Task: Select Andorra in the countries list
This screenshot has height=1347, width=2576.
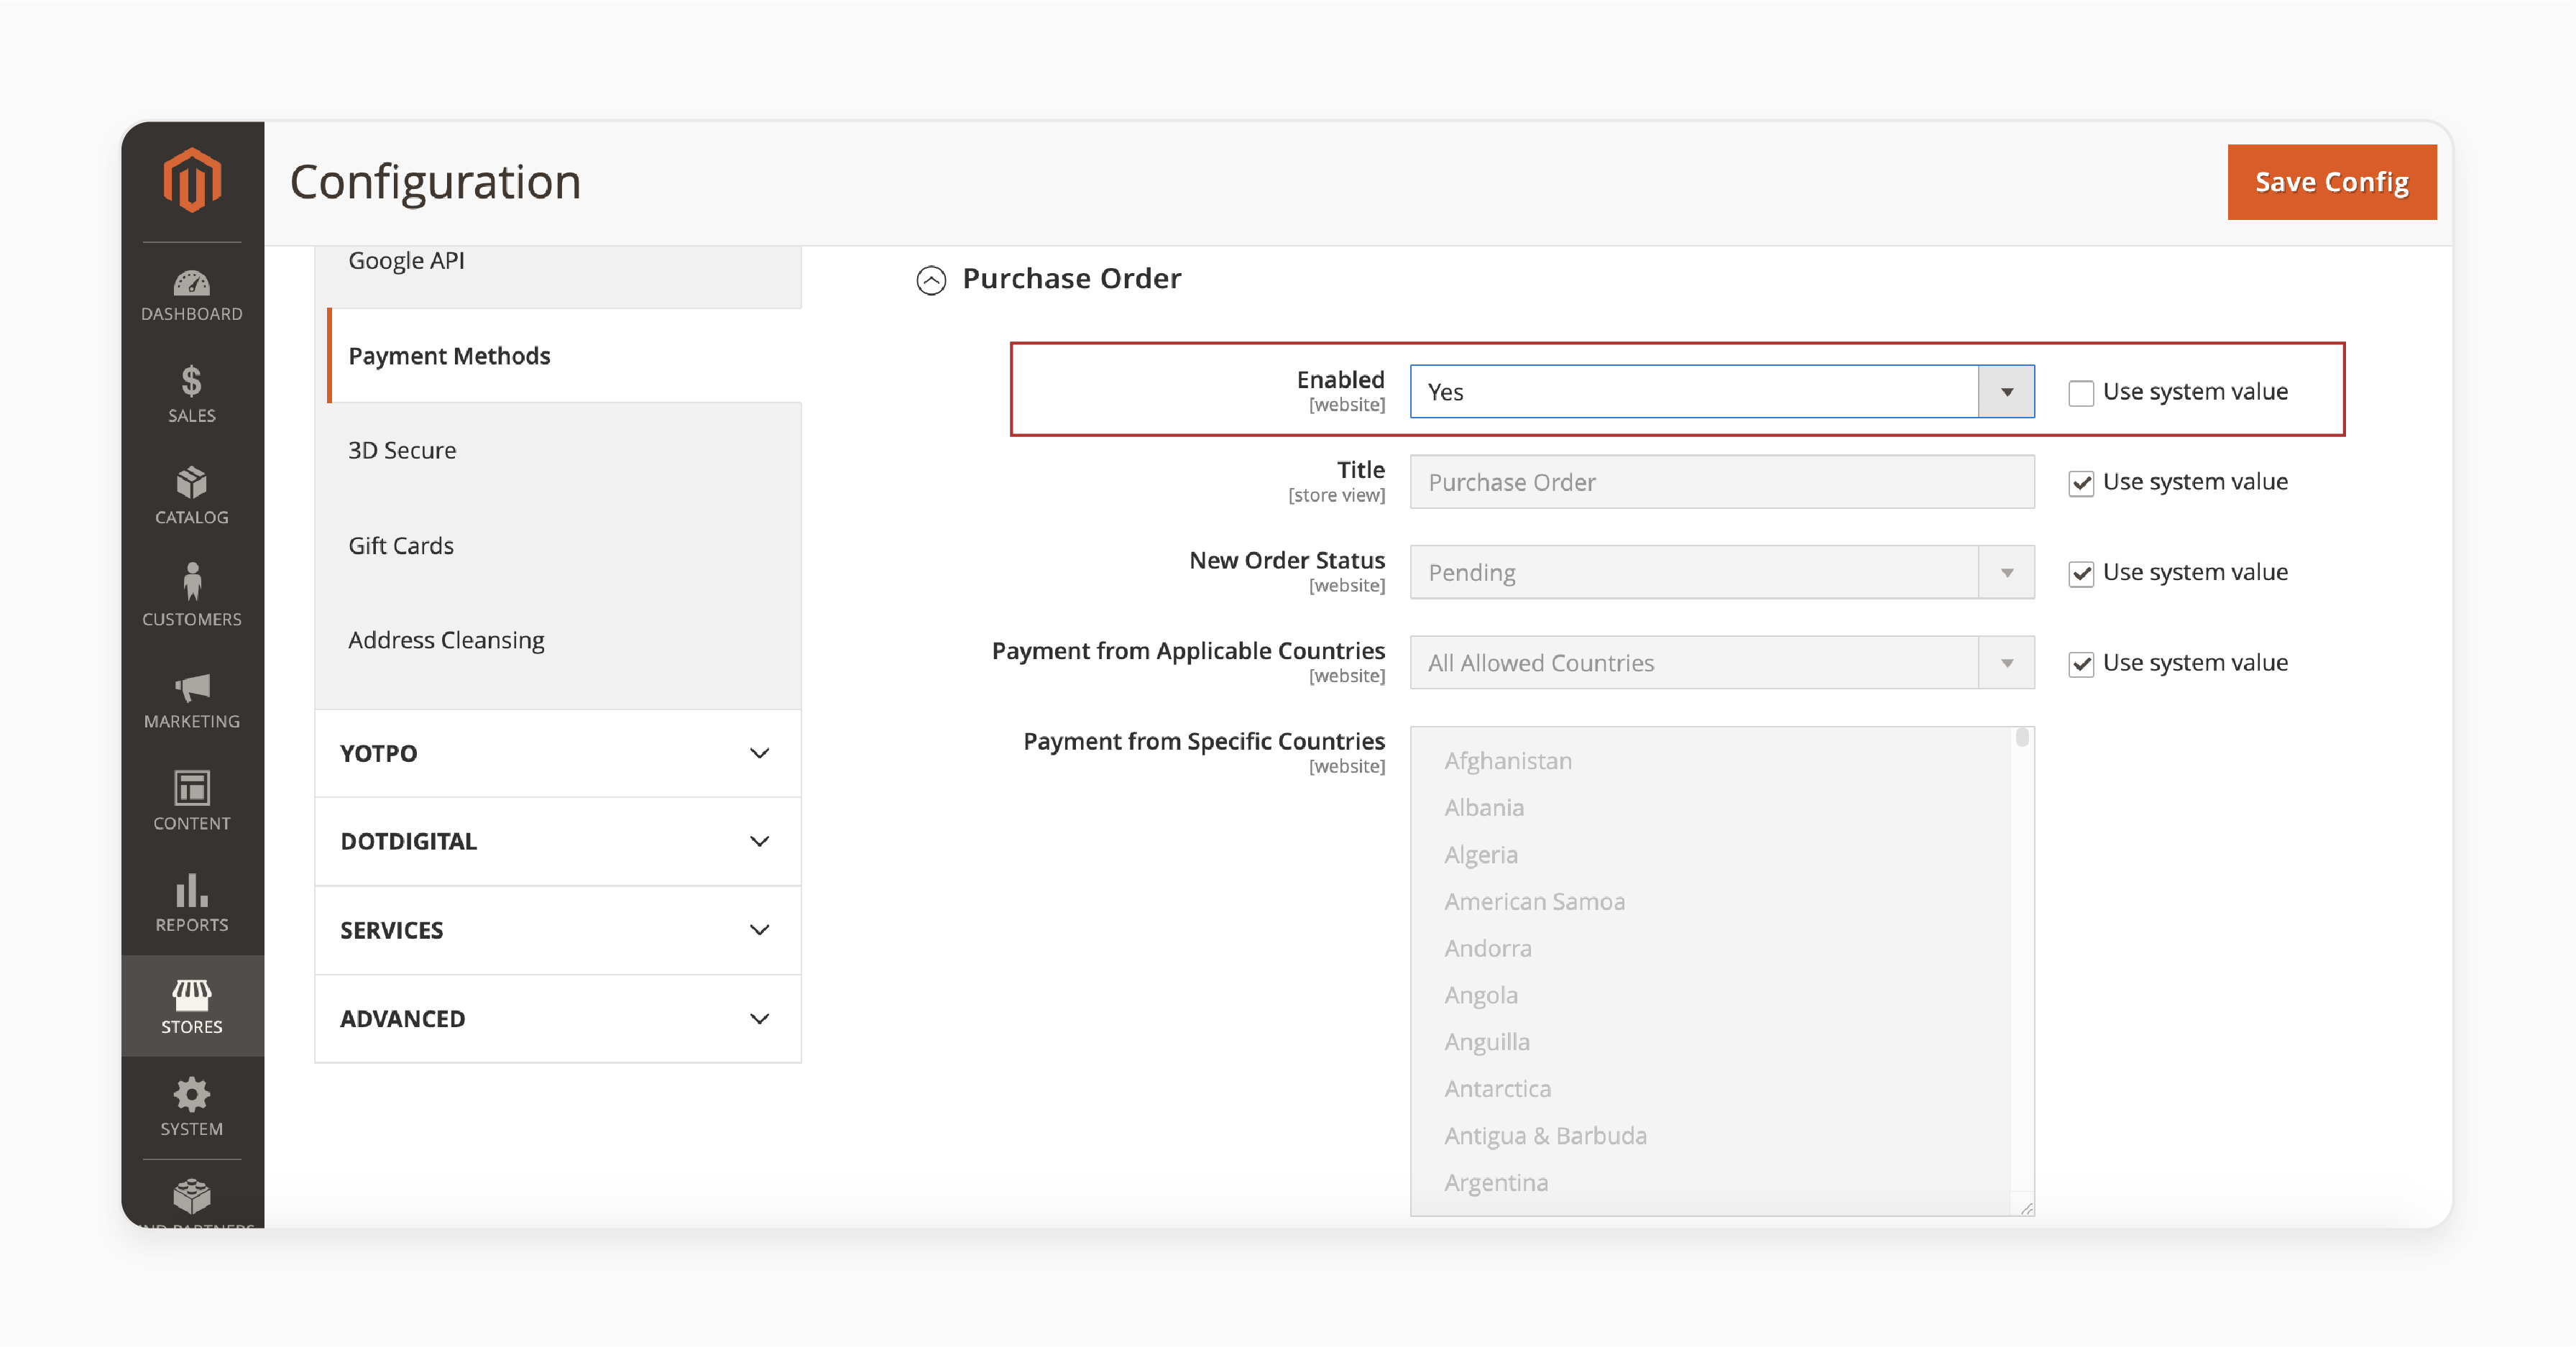Action: [x=1488, y=949]
